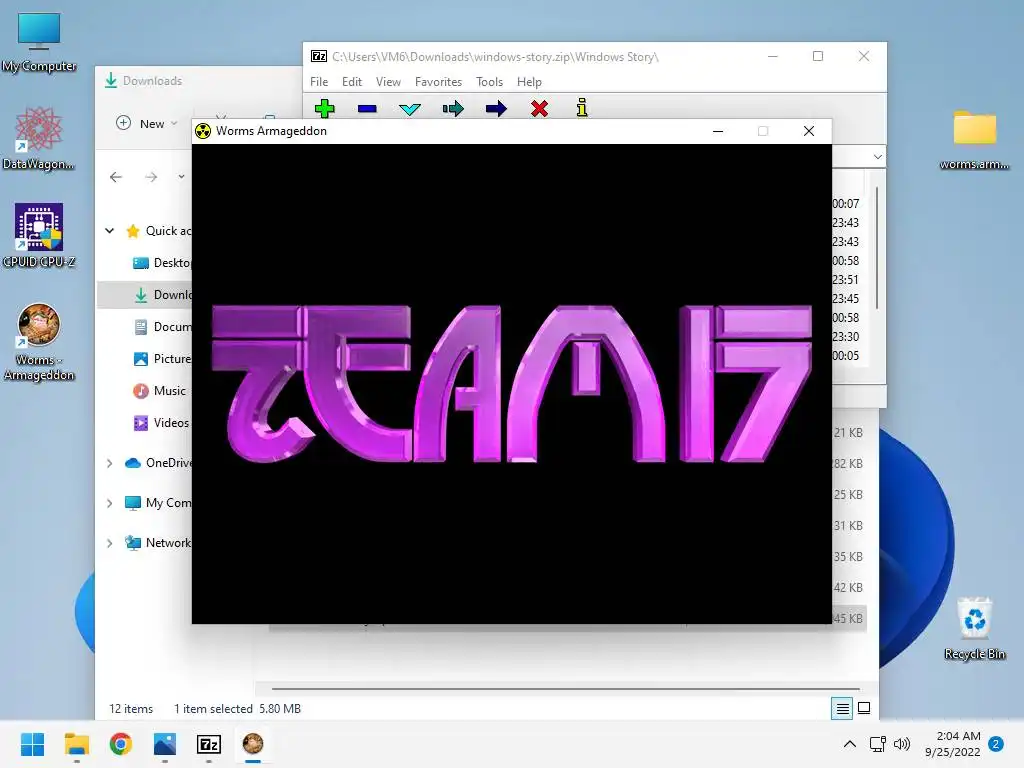Select Music in explorer sidebar
1024x768 pixels.
click(159, 391)
